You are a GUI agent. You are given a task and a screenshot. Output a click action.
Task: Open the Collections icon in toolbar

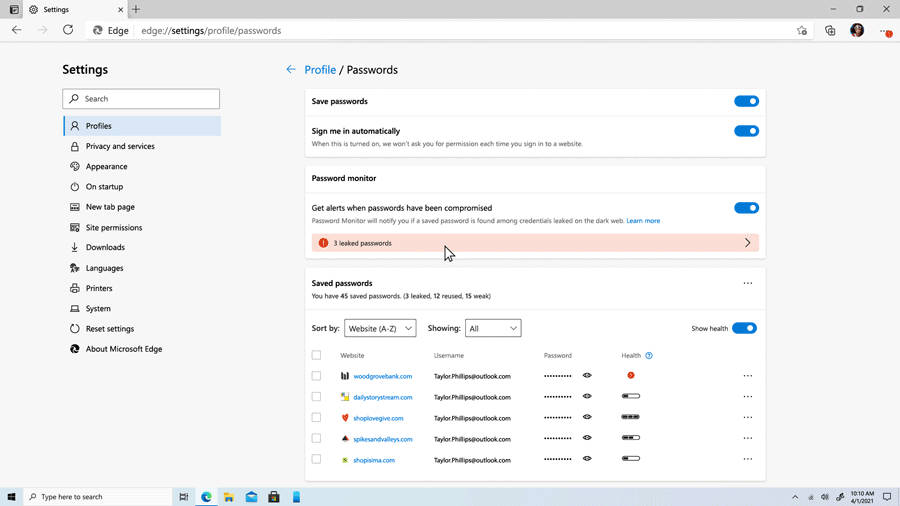coord(830,30)
